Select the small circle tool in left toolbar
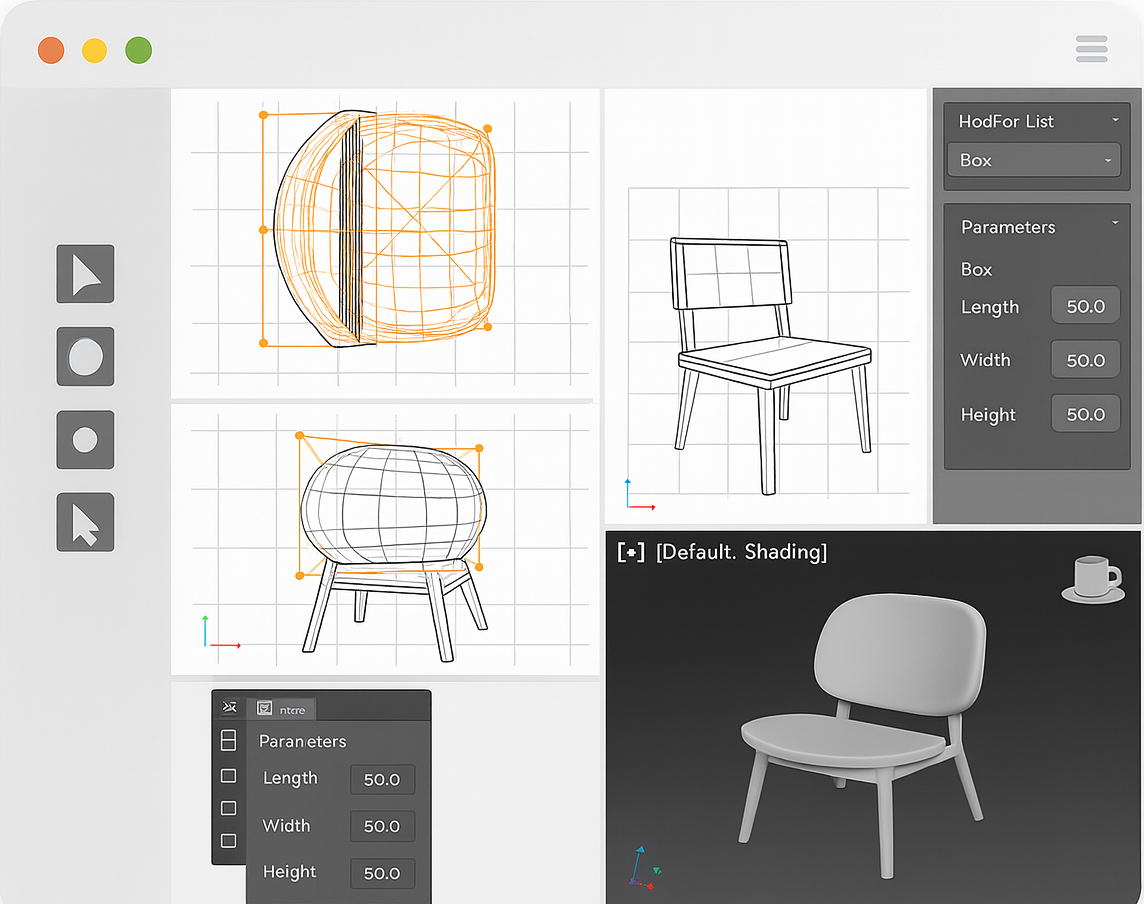This screenshot has height=904, width=1144. coord(85,440)
